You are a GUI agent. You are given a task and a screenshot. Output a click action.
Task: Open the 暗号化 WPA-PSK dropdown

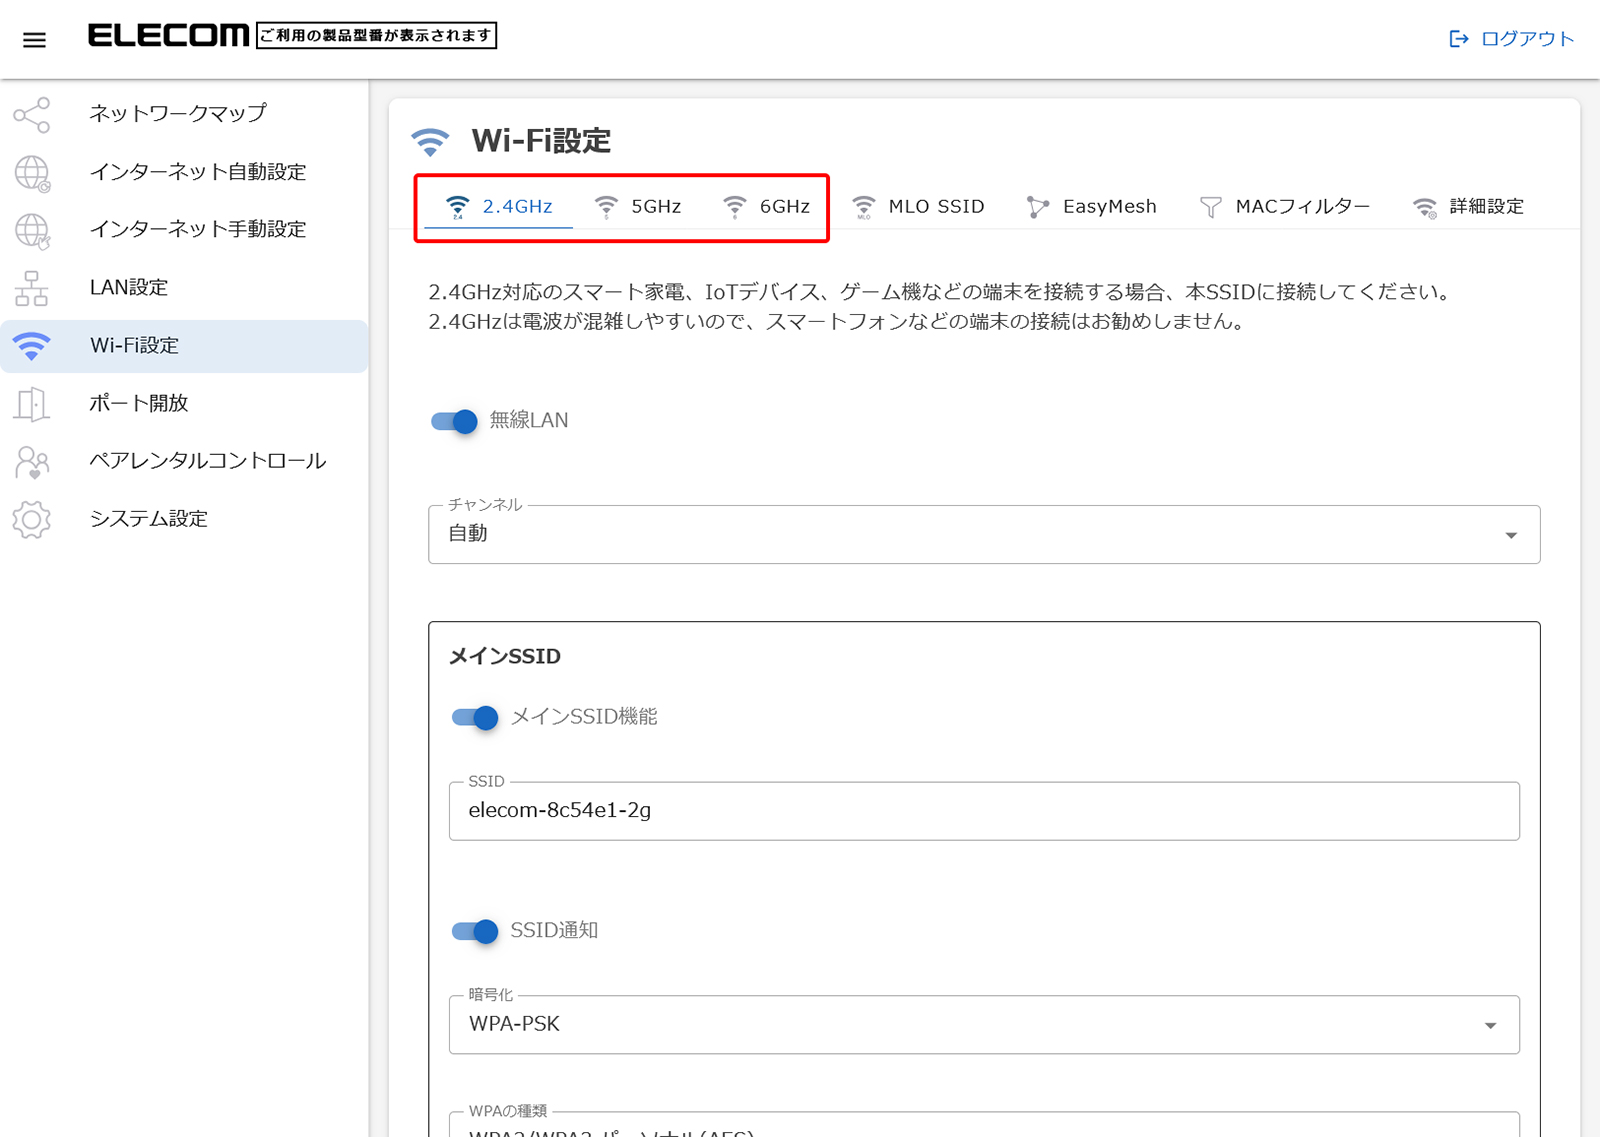coord(983,1025)
